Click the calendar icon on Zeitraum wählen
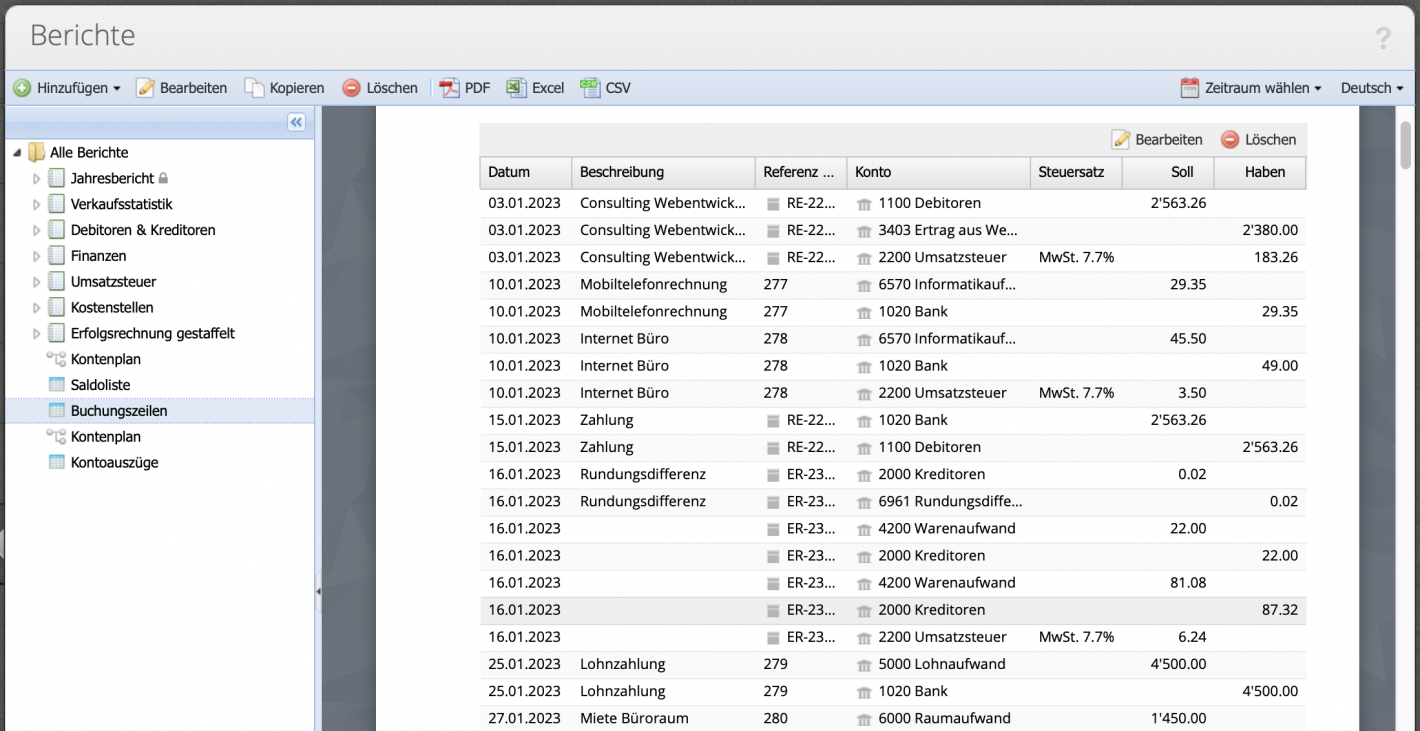 (x=1190, y=88)
